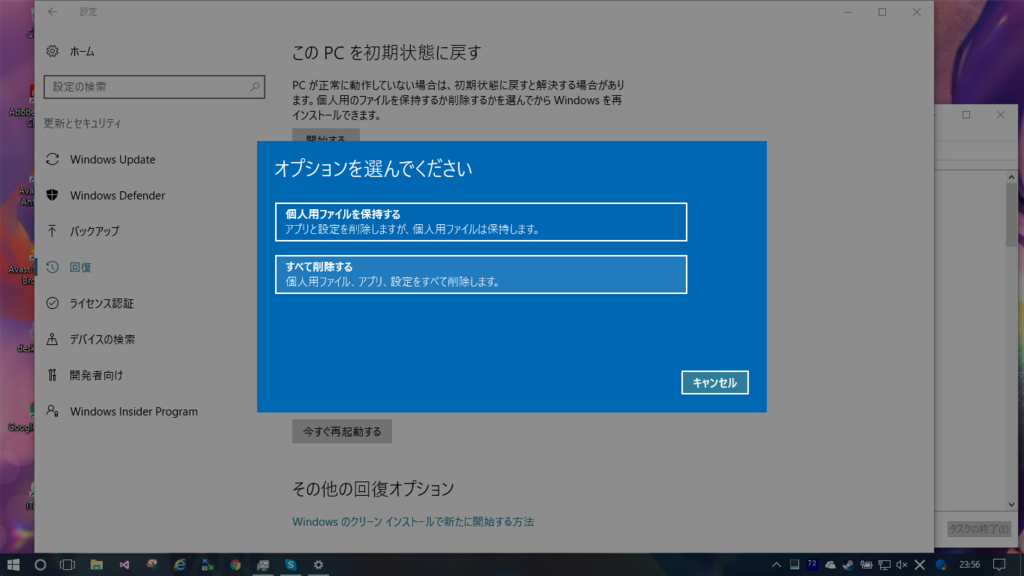Click the 今すぐ再起動する button
The height and width of the screenshot is (576, 1024).
point(342,432)
